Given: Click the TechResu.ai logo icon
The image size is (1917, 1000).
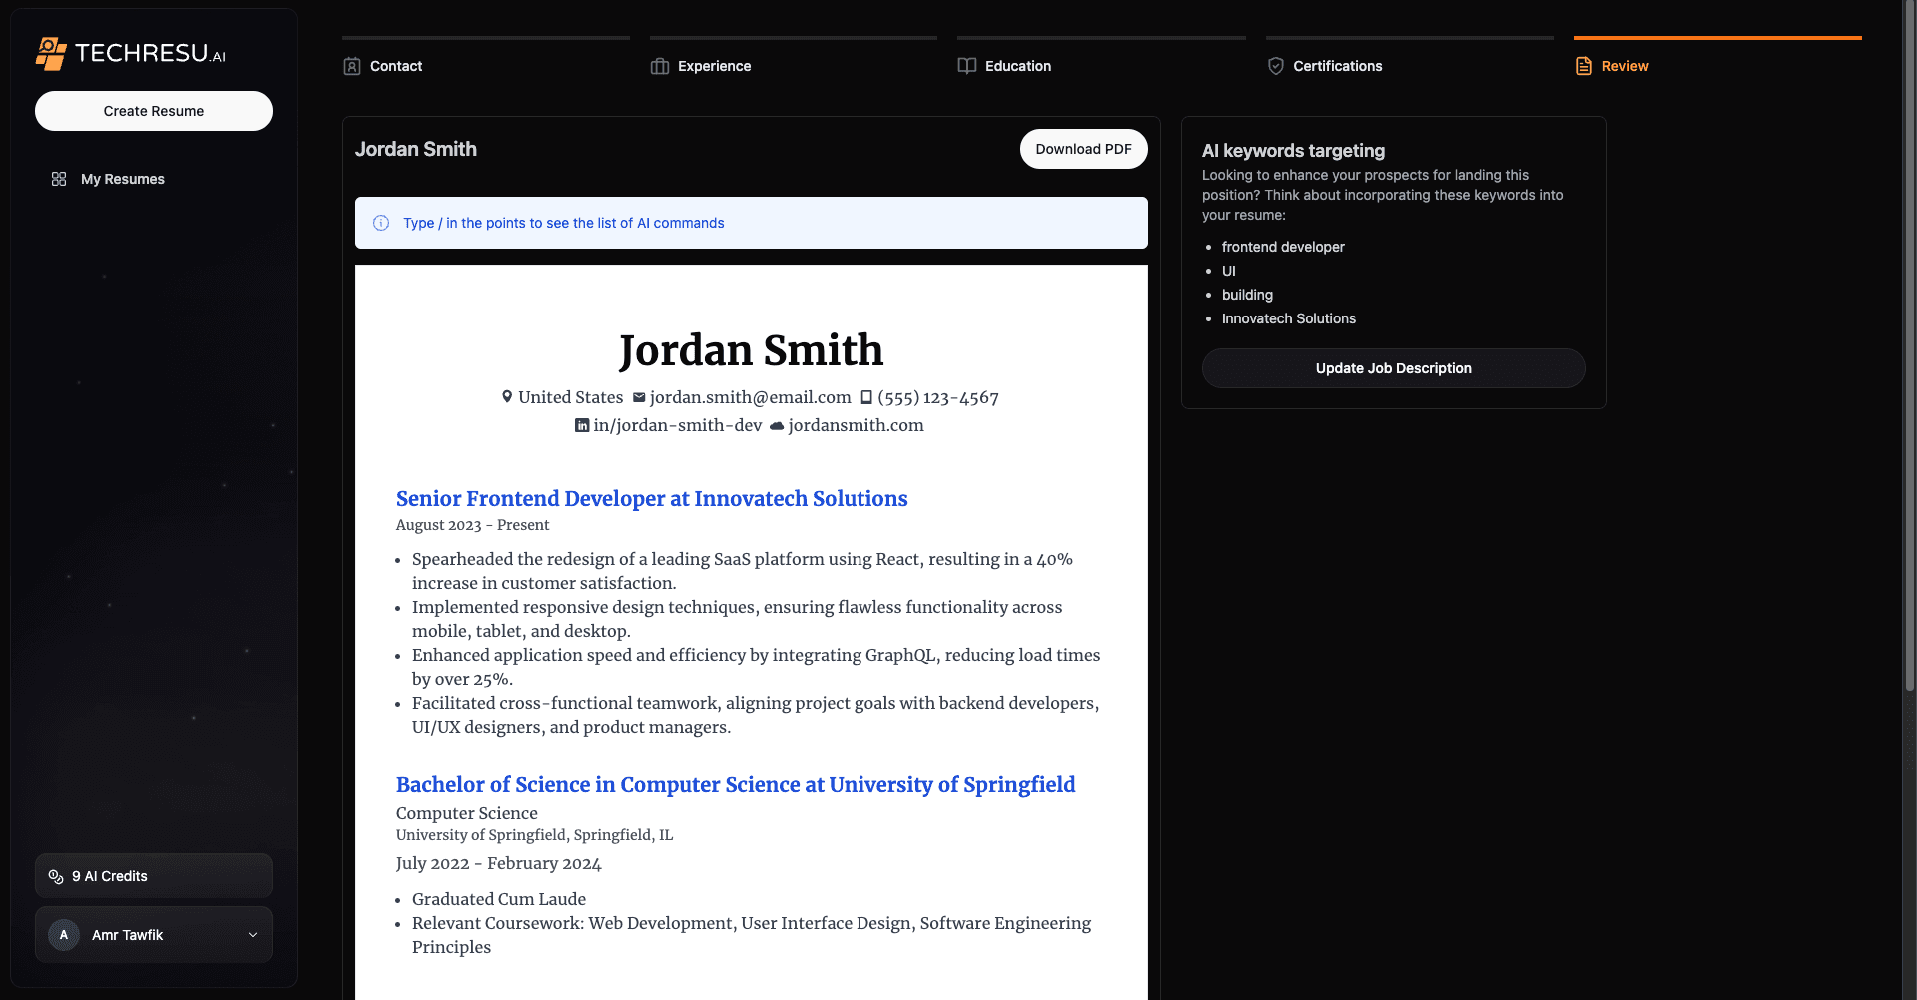Looking at the screenshot, I should point(51,53).
